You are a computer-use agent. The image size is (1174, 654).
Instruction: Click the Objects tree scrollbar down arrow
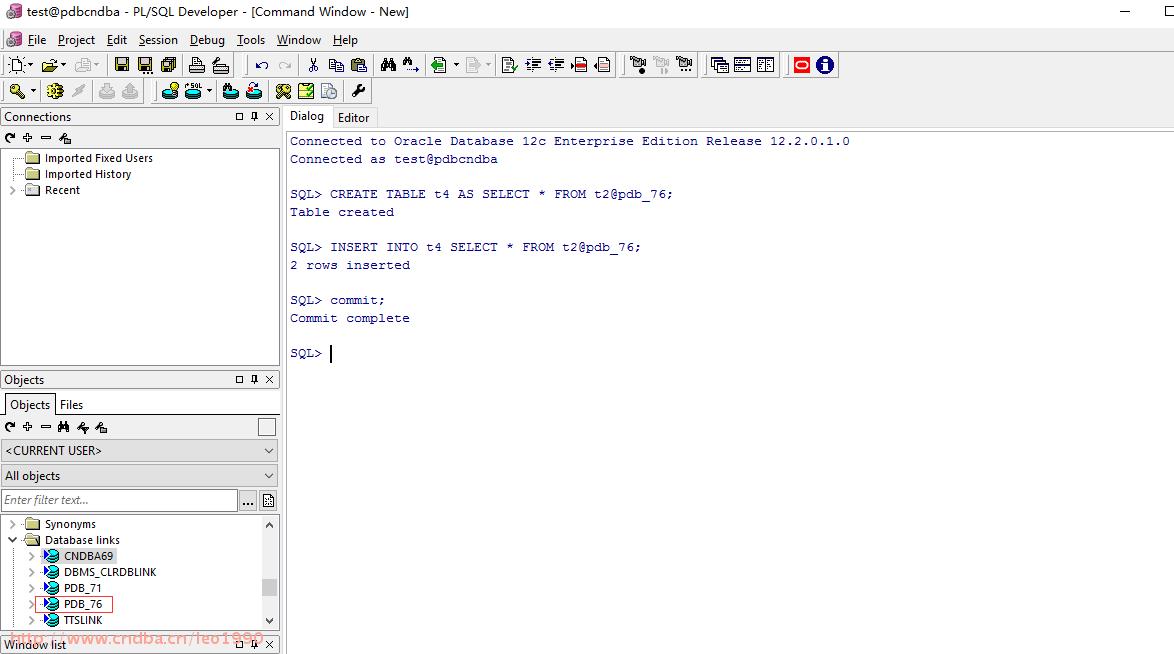pos(270,620)
